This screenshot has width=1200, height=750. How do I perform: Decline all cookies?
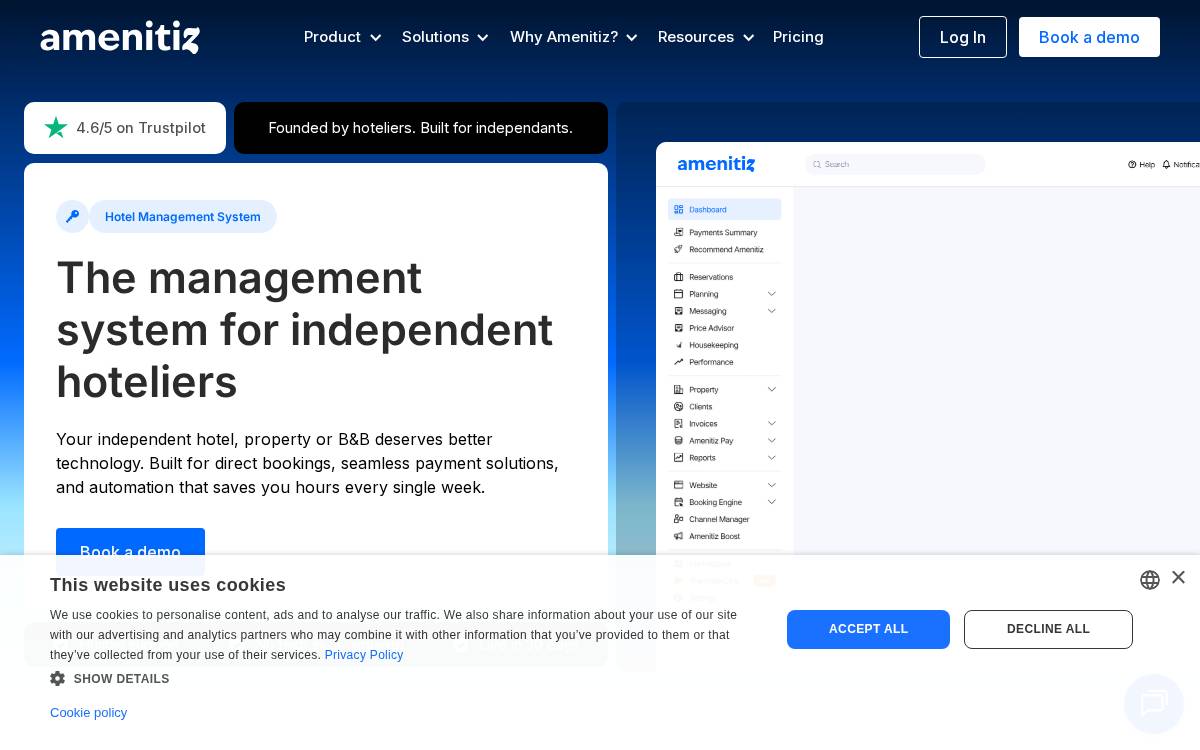1048,629
